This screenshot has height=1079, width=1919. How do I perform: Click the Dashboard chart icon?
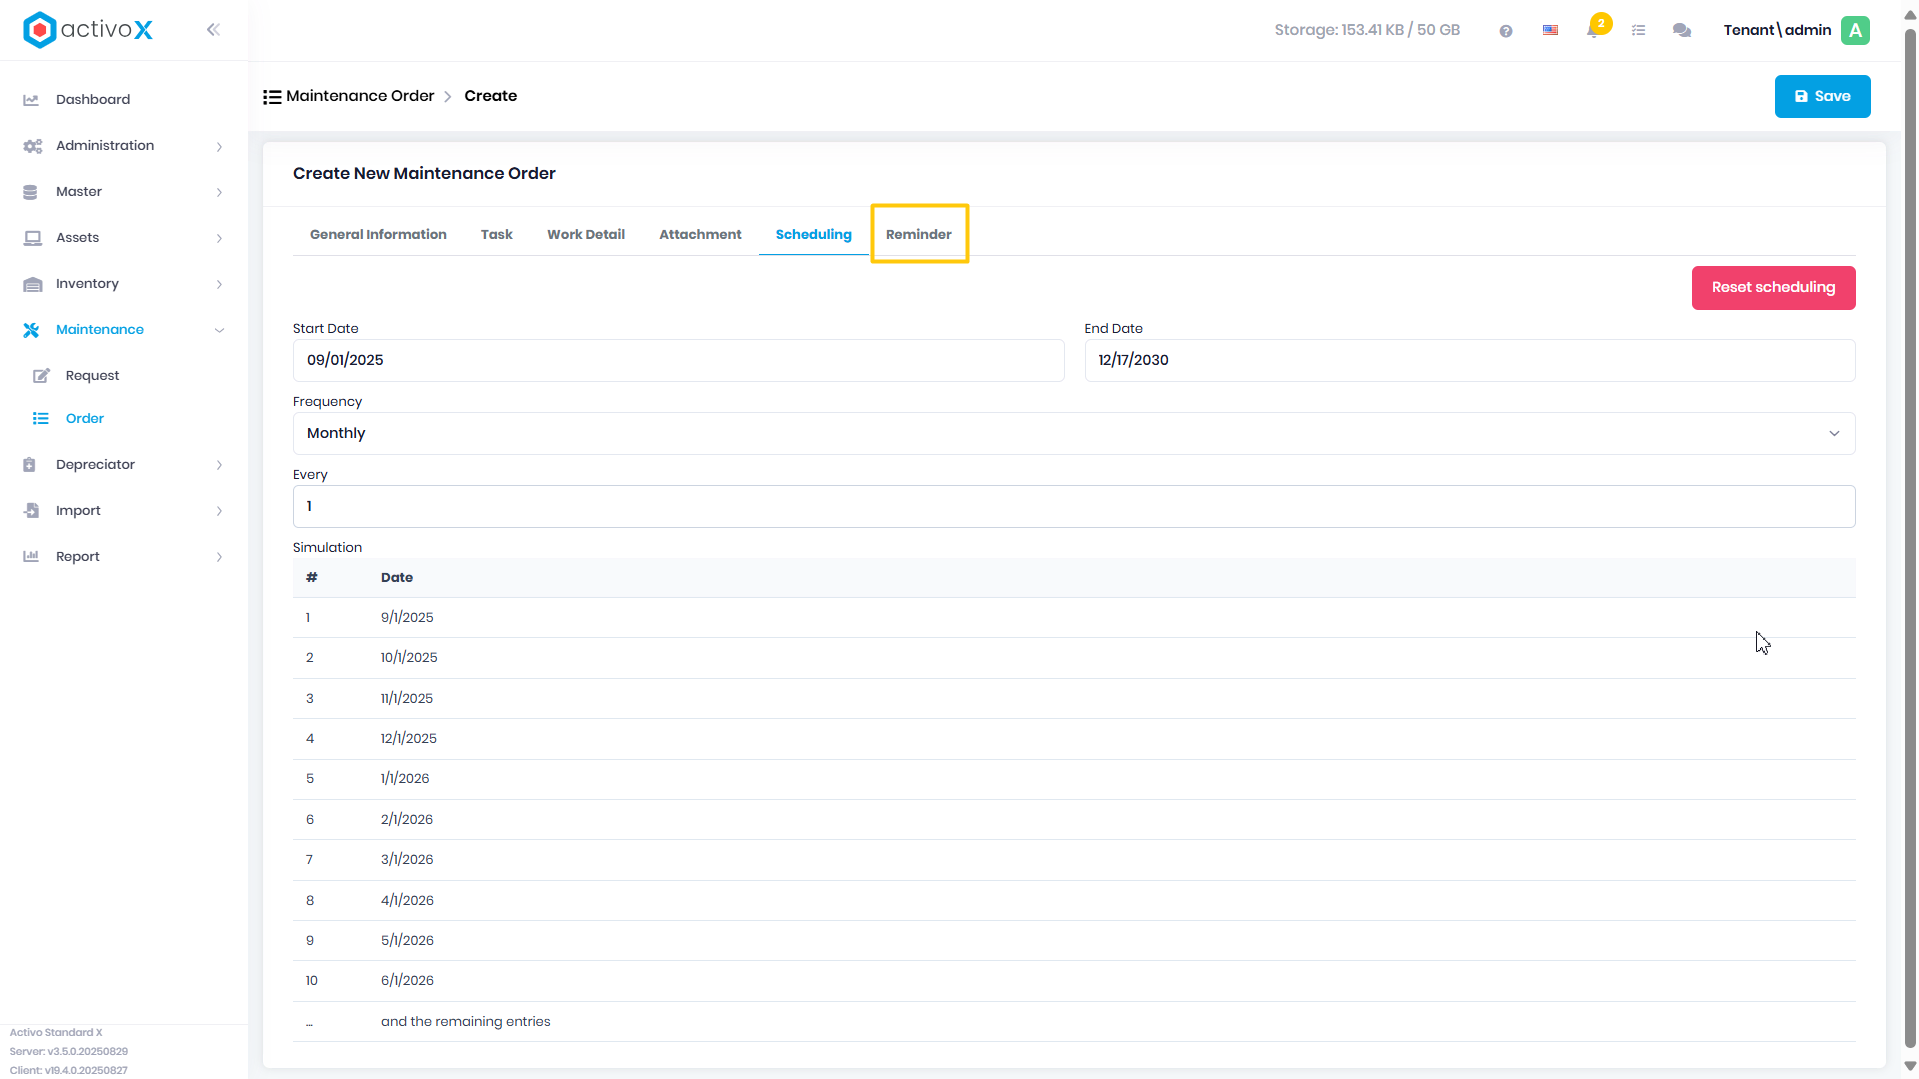point(31,100)
